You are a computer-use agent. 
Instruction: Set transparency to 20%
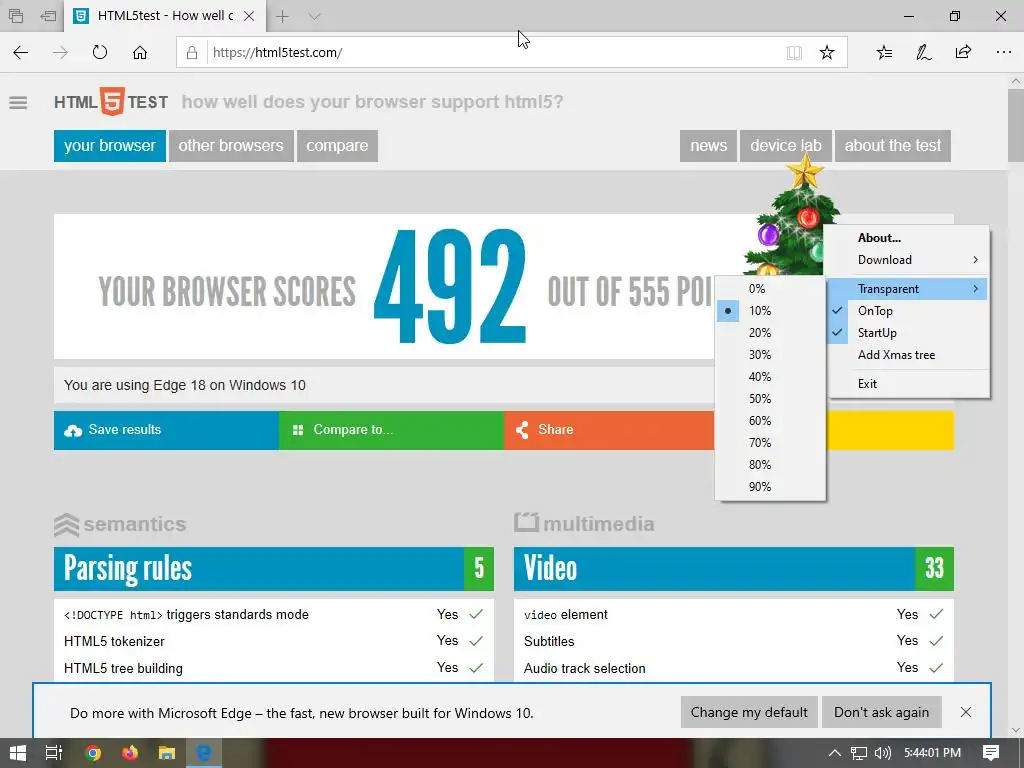(x=771, y=333)
